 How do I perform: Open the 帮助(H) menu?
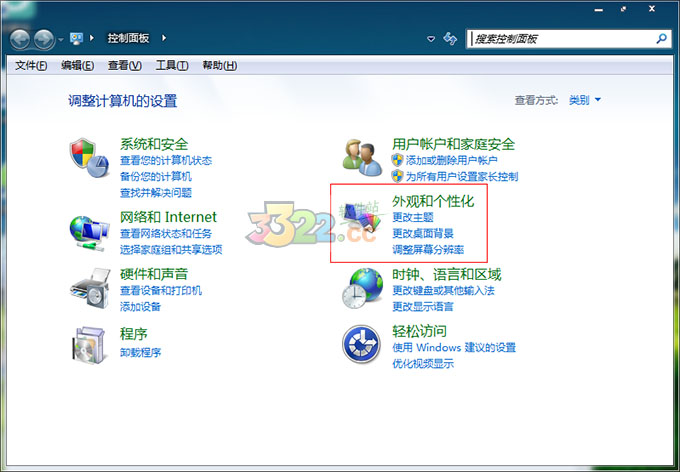click(219, 66)
